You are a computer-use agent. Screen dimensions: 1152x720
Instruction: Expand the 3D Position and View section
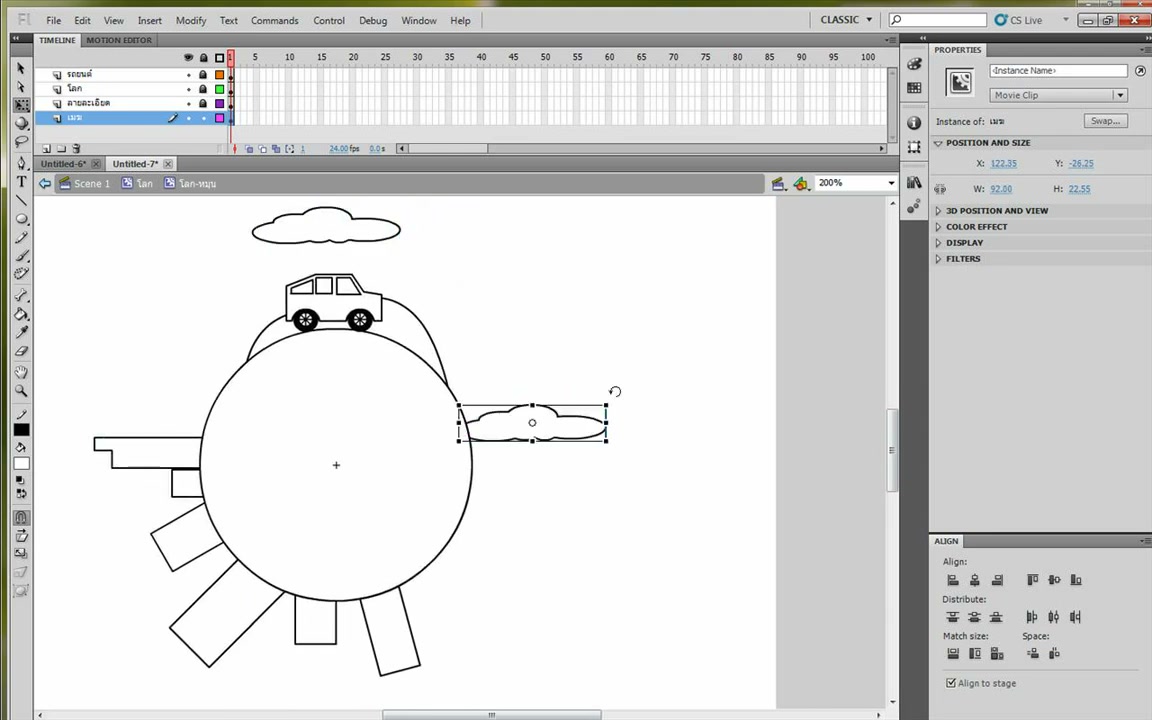click(x=938, y=211)
